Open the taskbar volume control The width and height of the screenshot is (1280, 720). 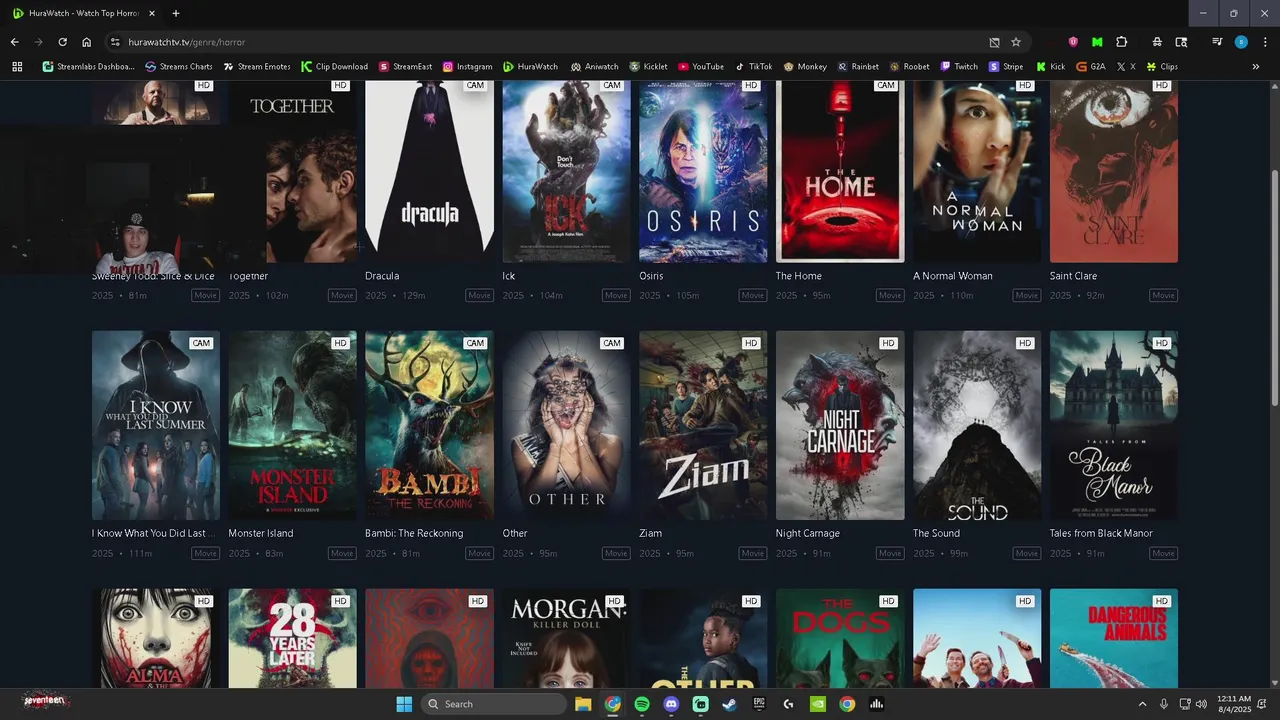[1201, 704]
